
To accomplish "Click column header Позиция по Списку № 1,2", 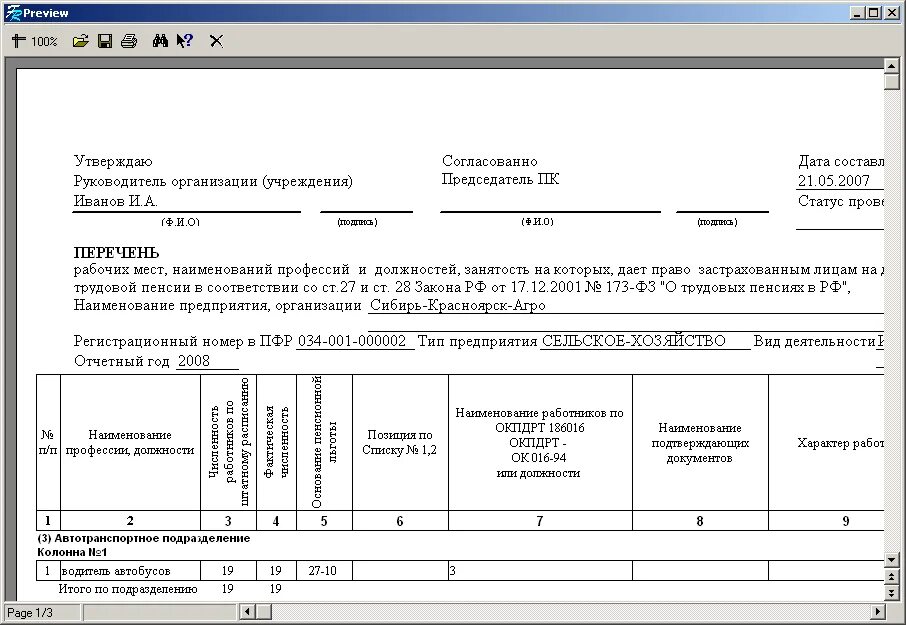I will coord(400,442).
